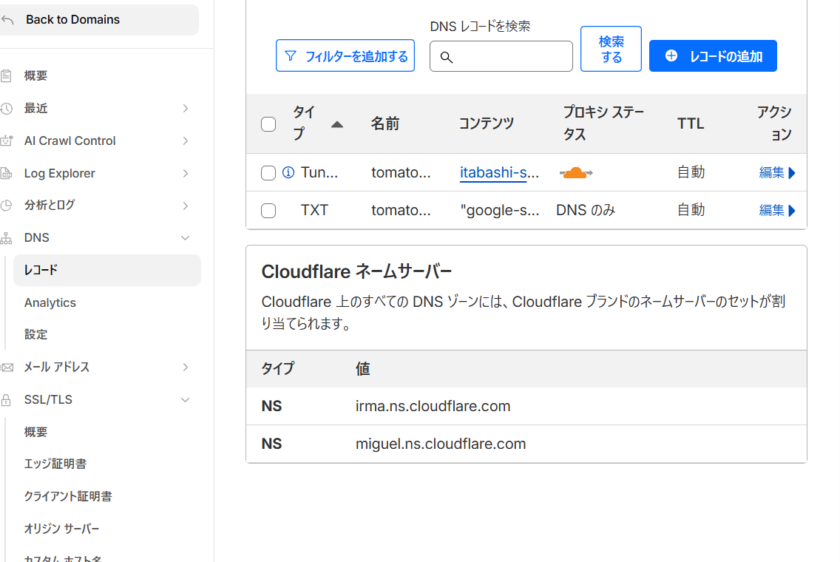Click the Back to Domains arrow icon

point(7,20)
